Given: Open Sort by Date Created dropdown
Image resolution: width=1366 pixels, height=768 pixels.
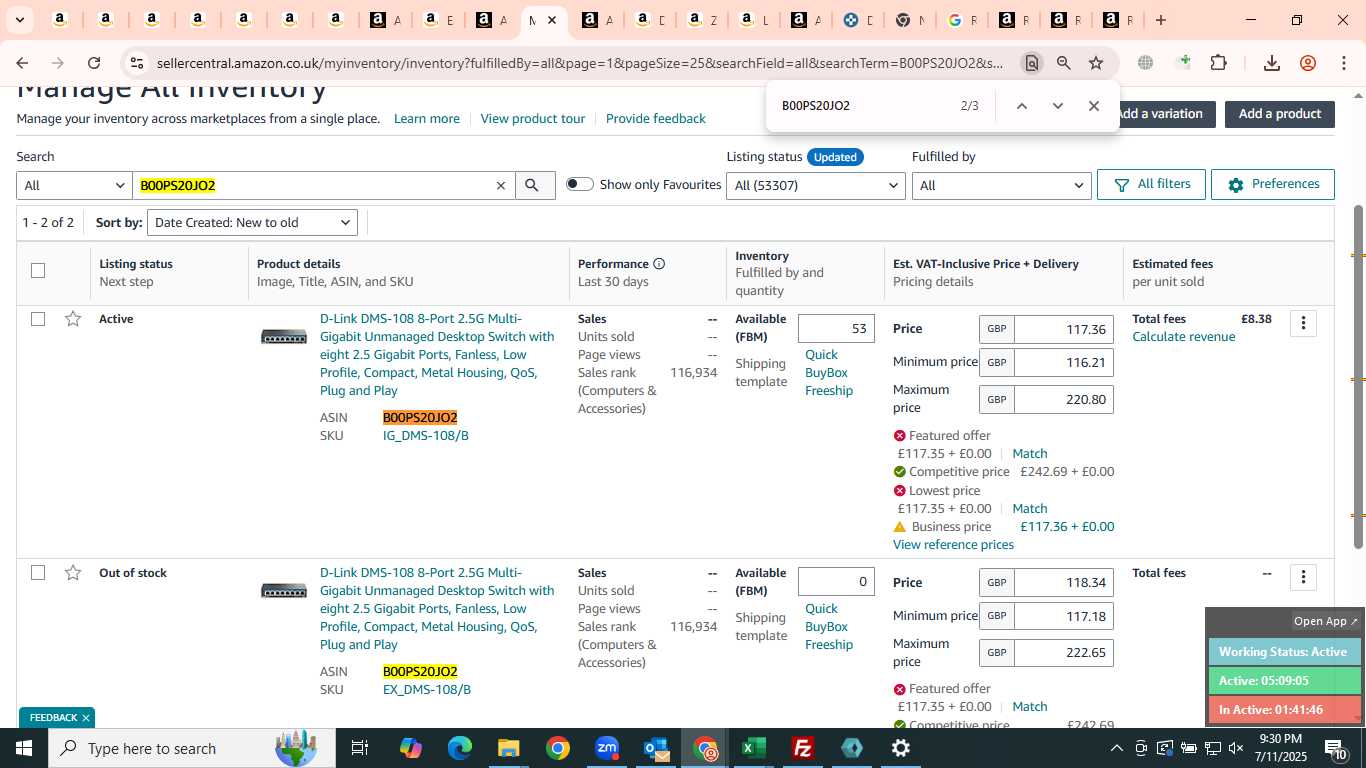Looking at the screenshot, I should tap(252, 222).
